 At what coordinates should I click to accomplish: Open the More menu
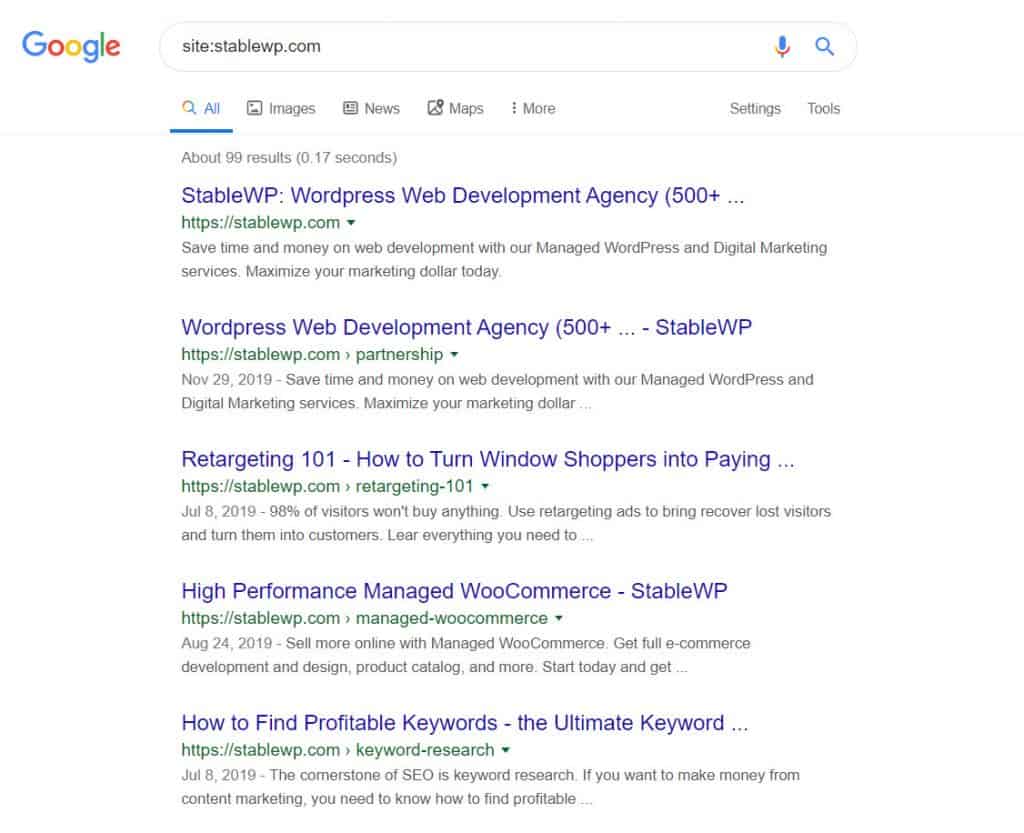pos(533,108)
